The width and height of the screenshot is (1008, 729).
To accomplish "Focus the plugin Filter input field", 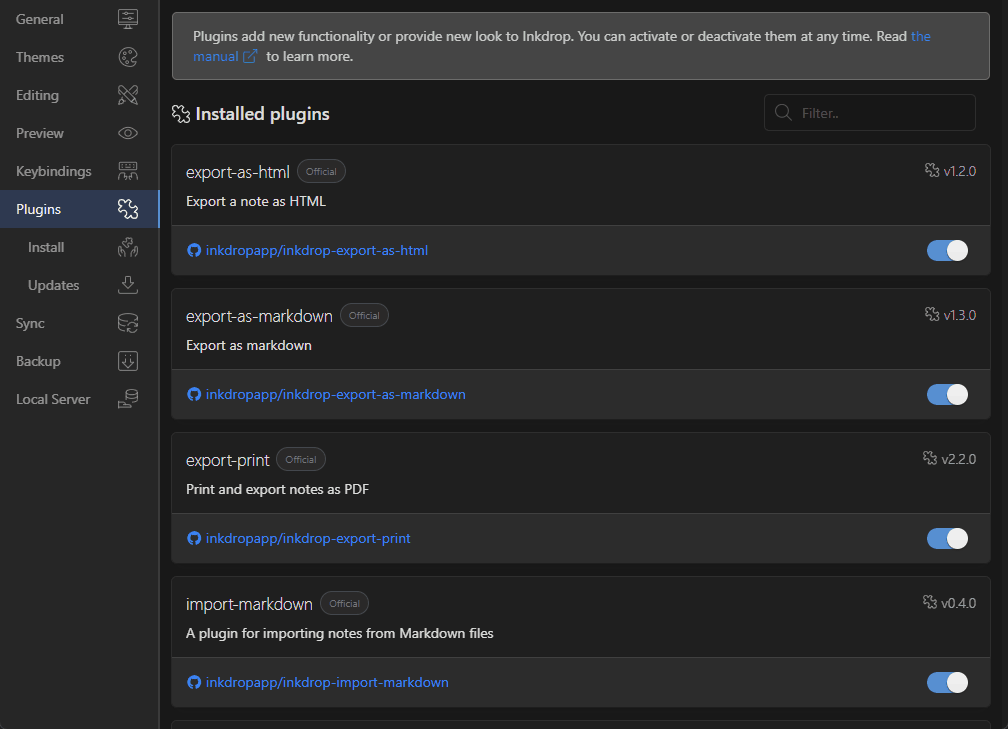I will tap(869, 112).
